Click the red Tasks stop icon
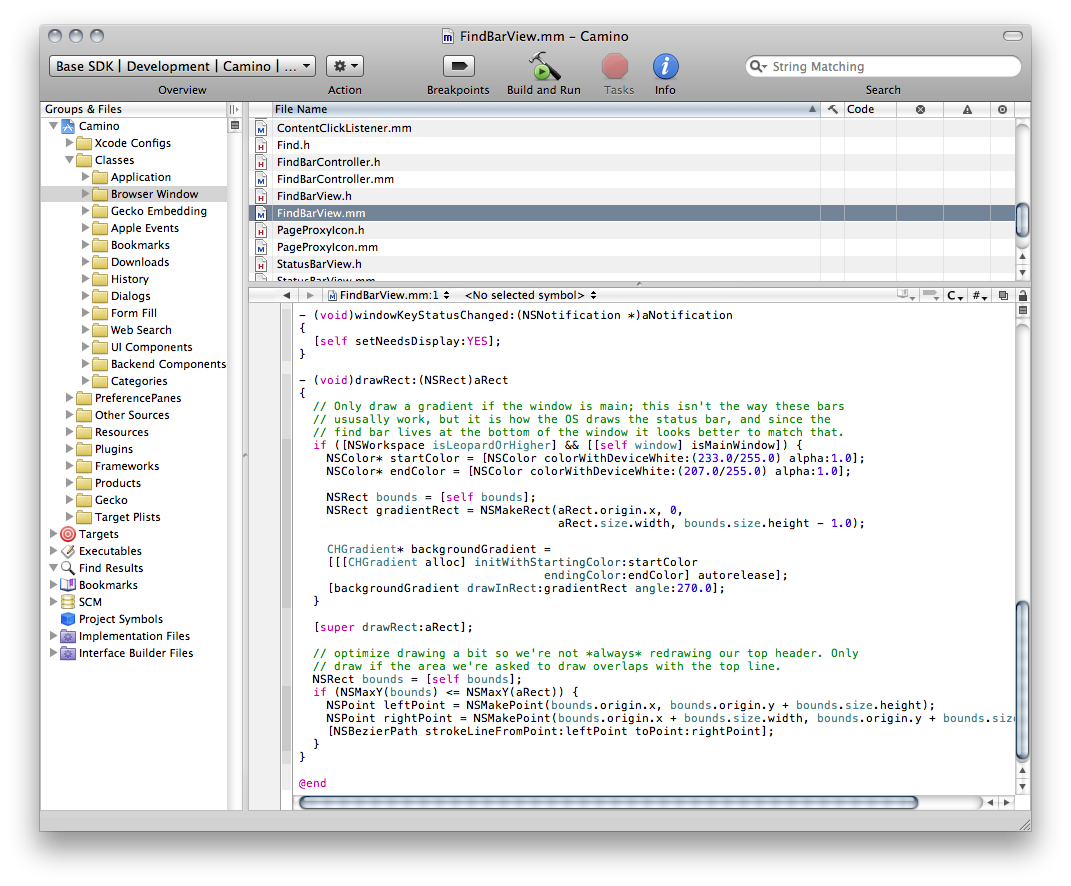The image size is (1071, 886). pos(615,67)
